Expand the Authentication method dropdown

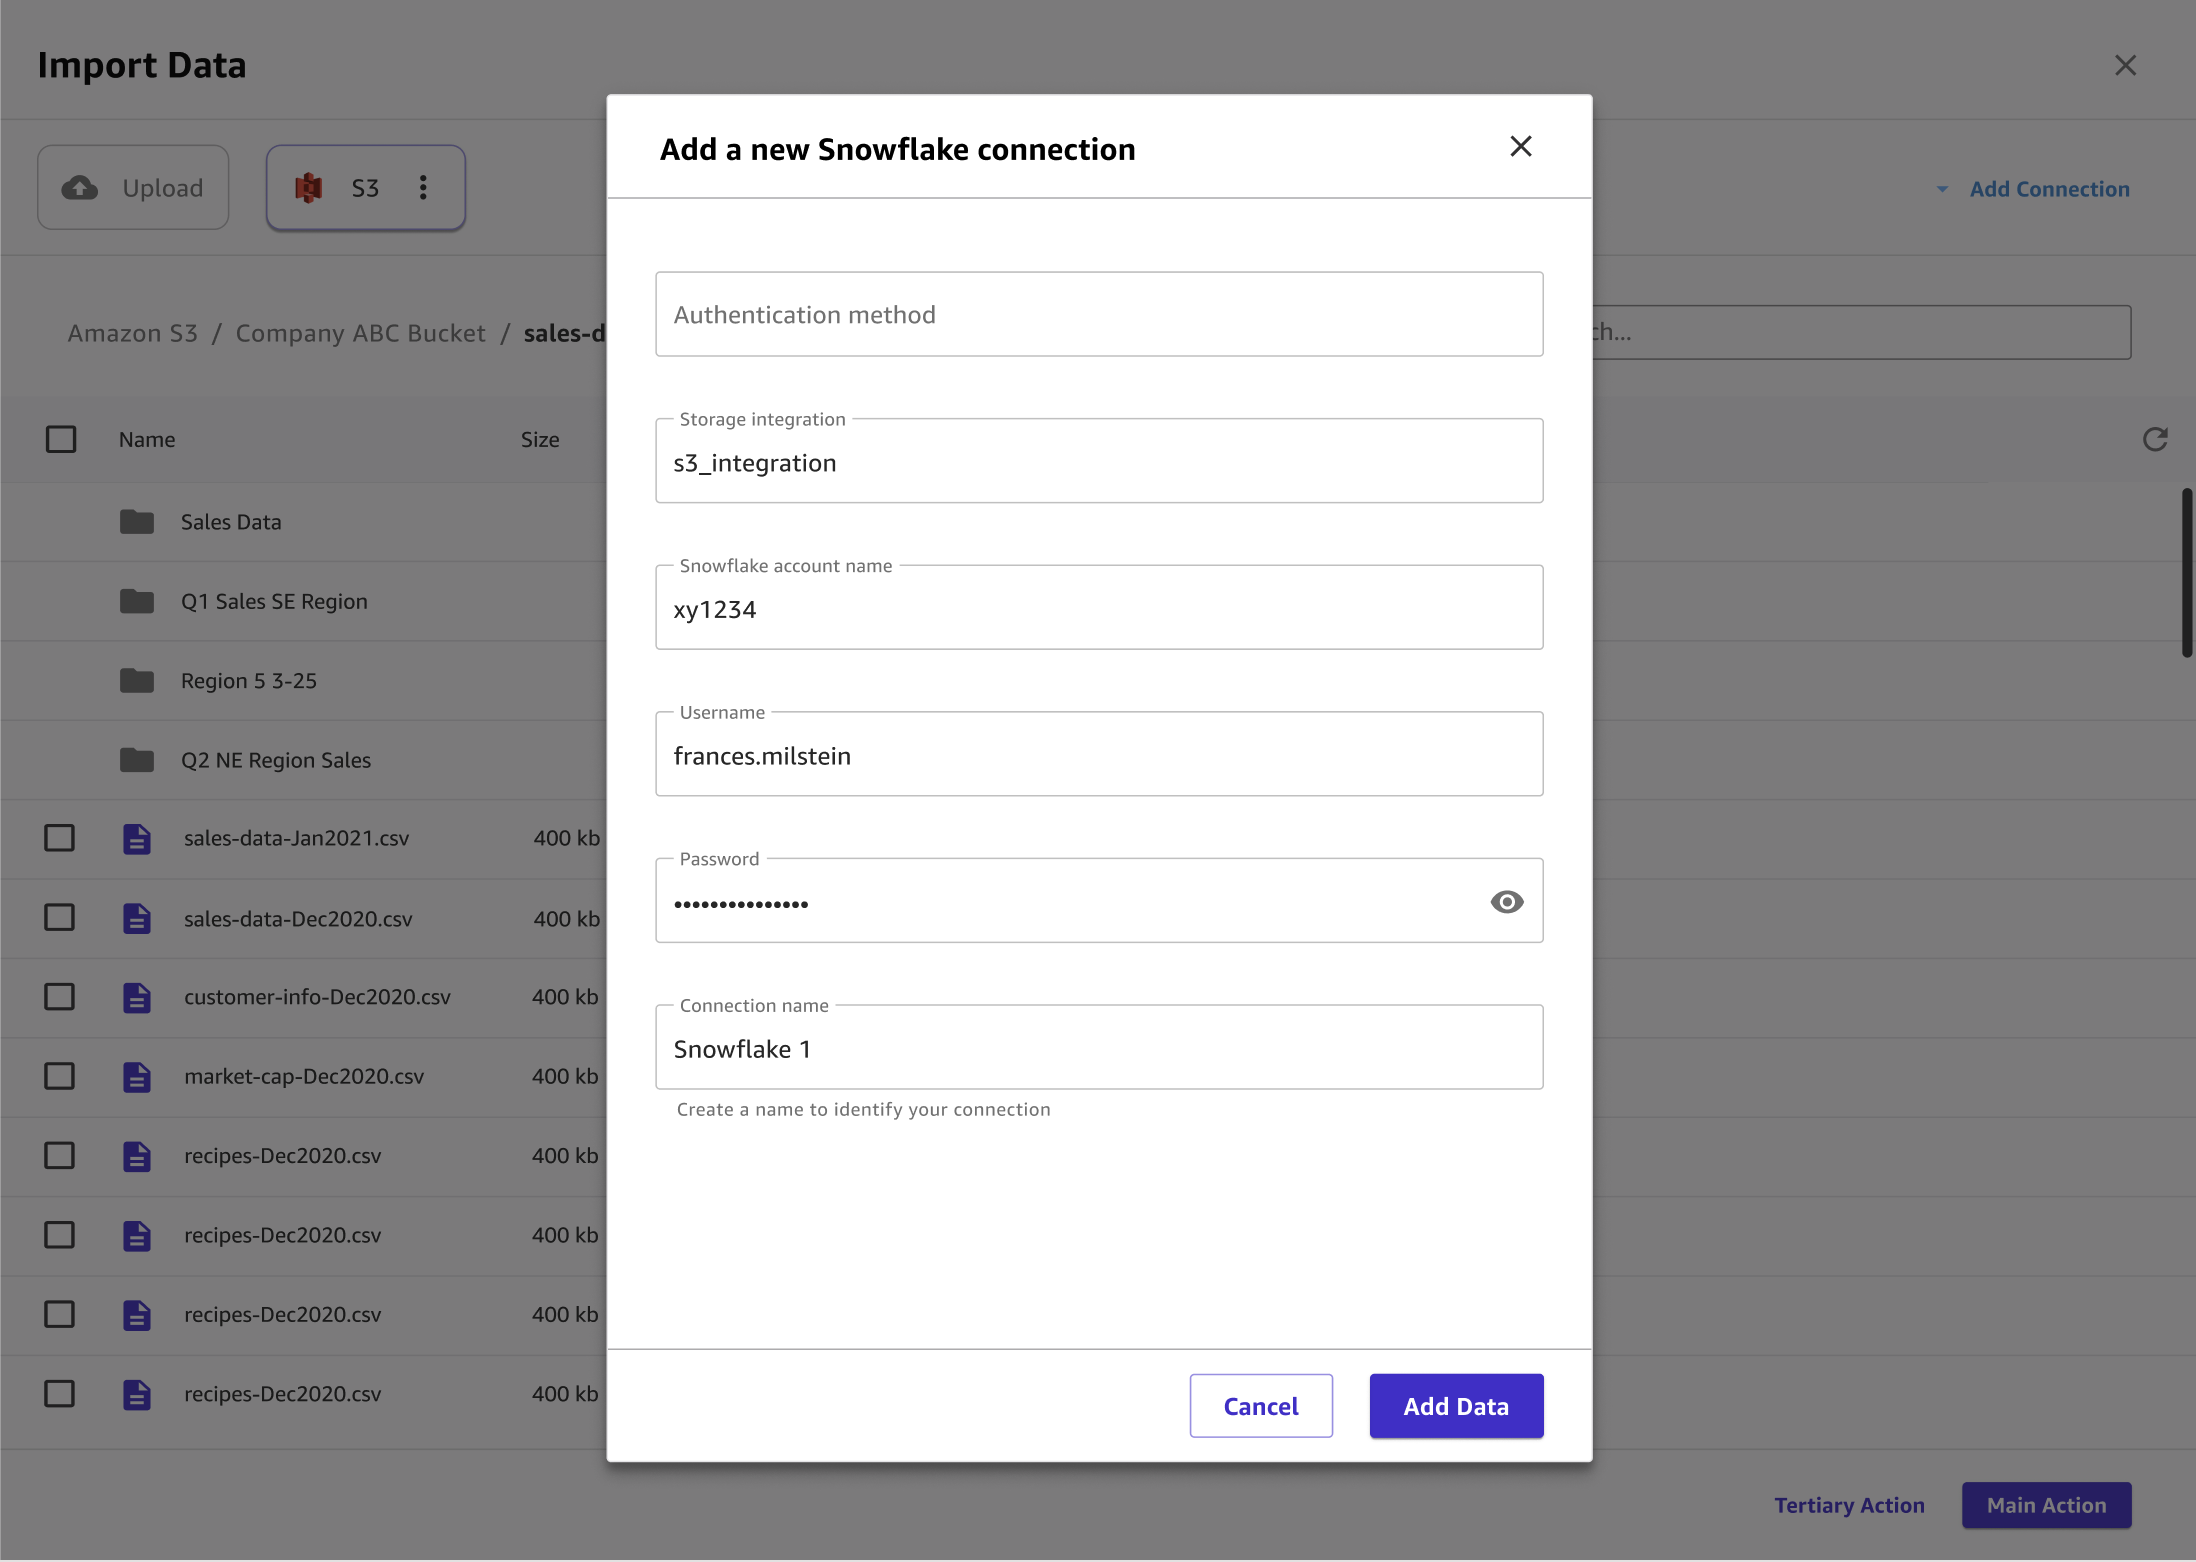coord(1099,313)
